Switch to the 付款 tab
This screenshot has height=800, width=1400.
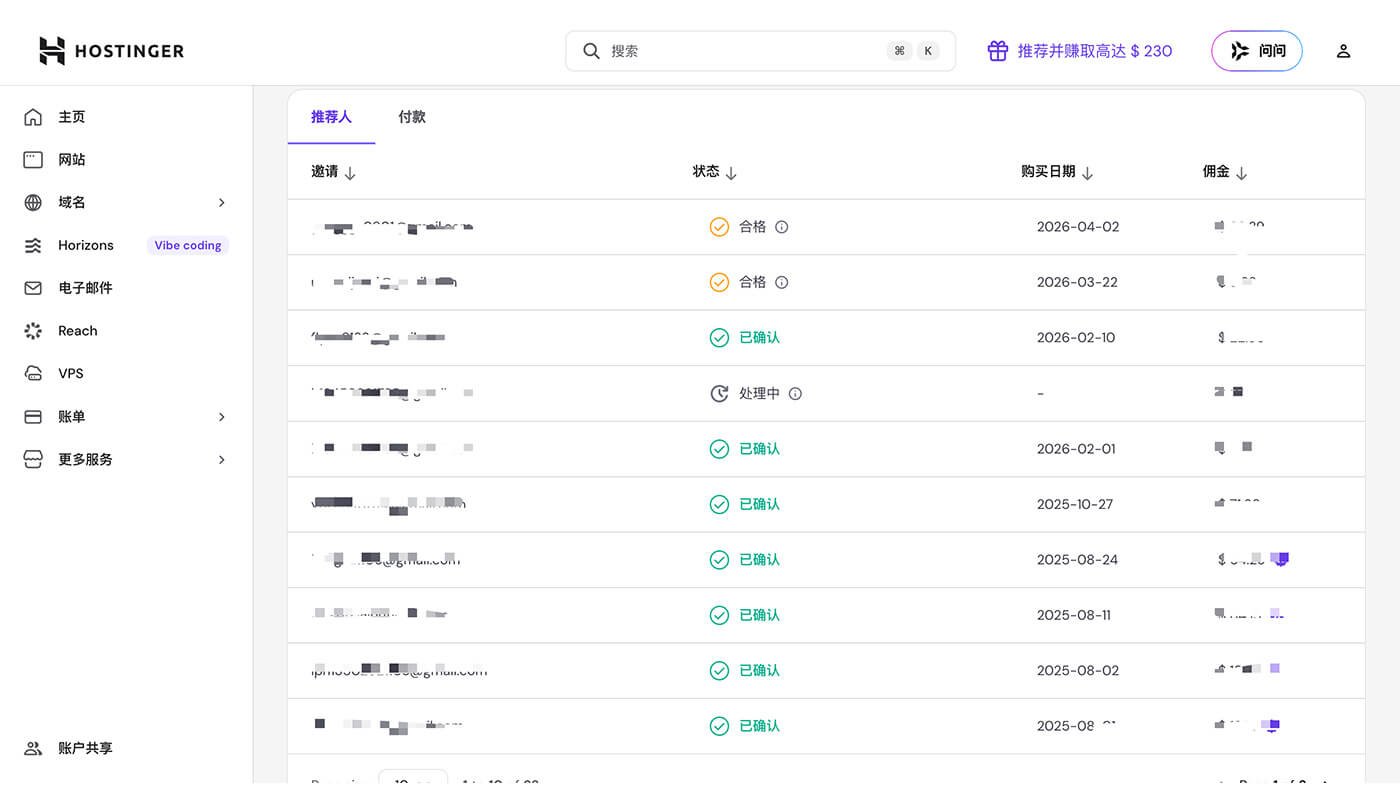[411, 117]
